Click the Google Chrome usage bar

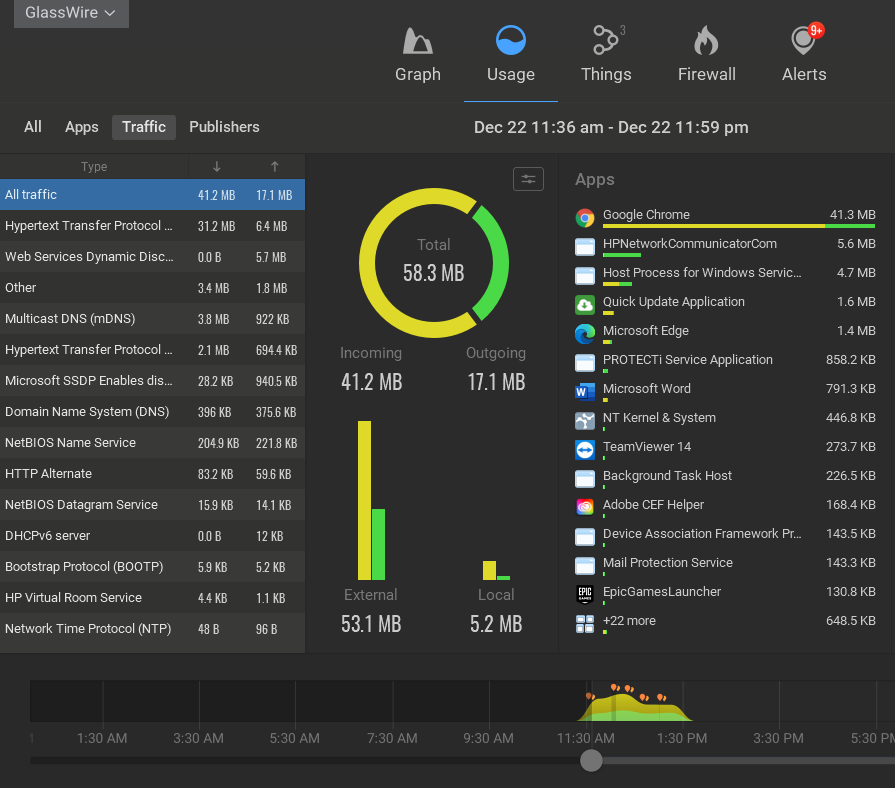tap(739, 227)
